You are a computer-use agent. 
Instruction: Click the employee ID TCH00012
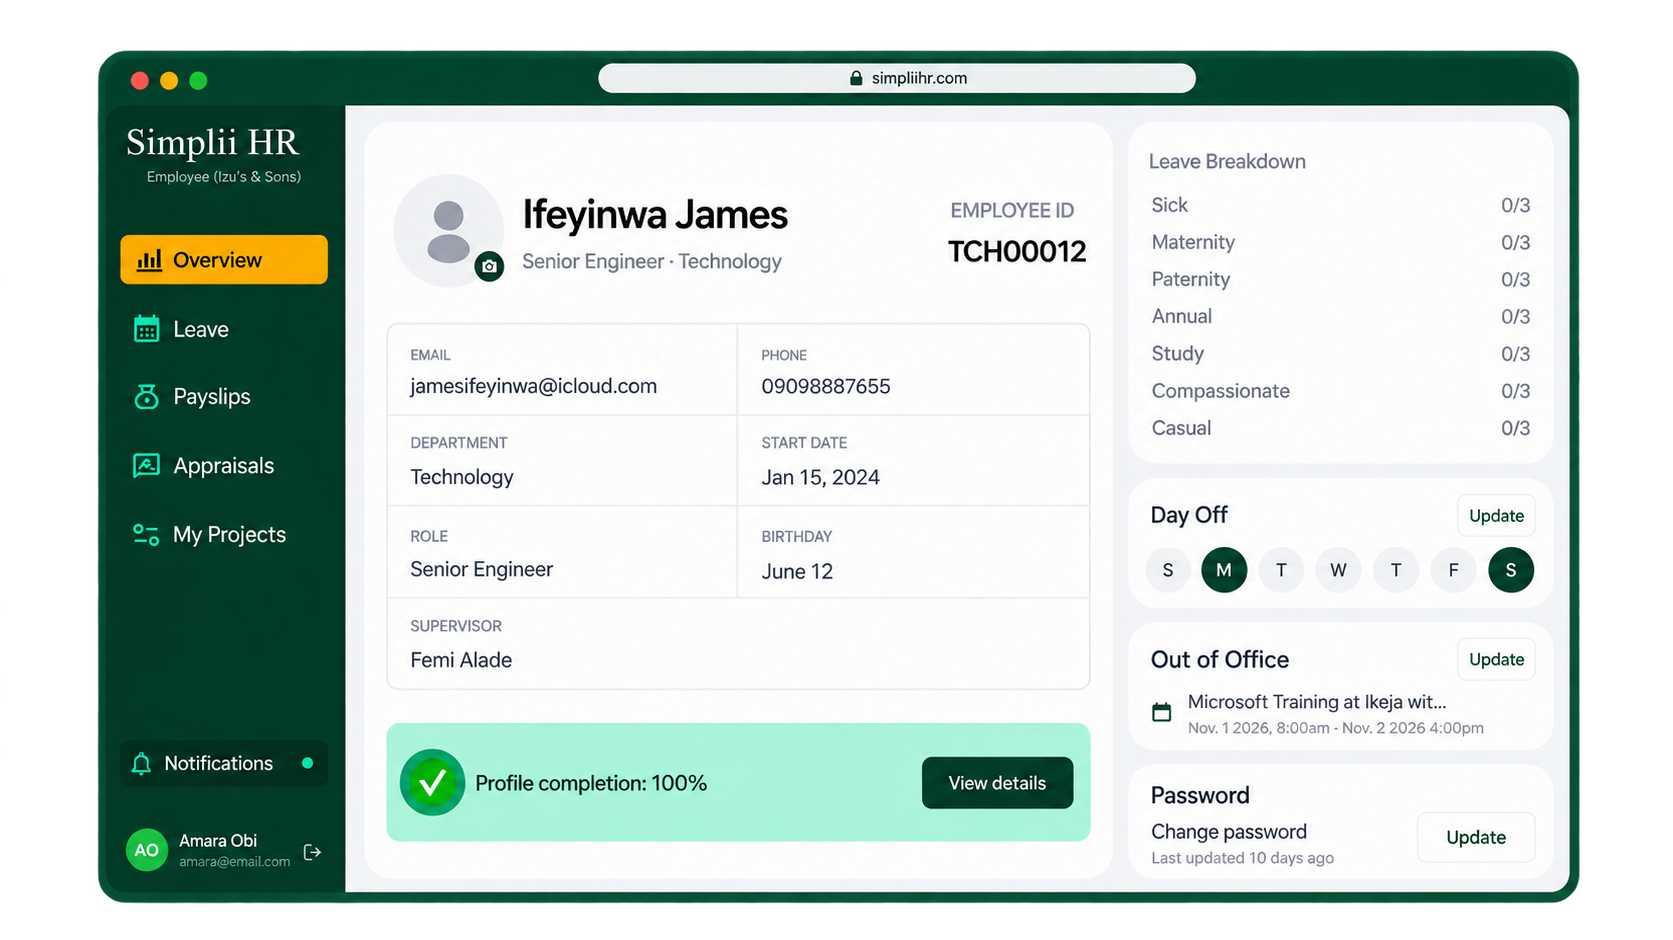1017,252
